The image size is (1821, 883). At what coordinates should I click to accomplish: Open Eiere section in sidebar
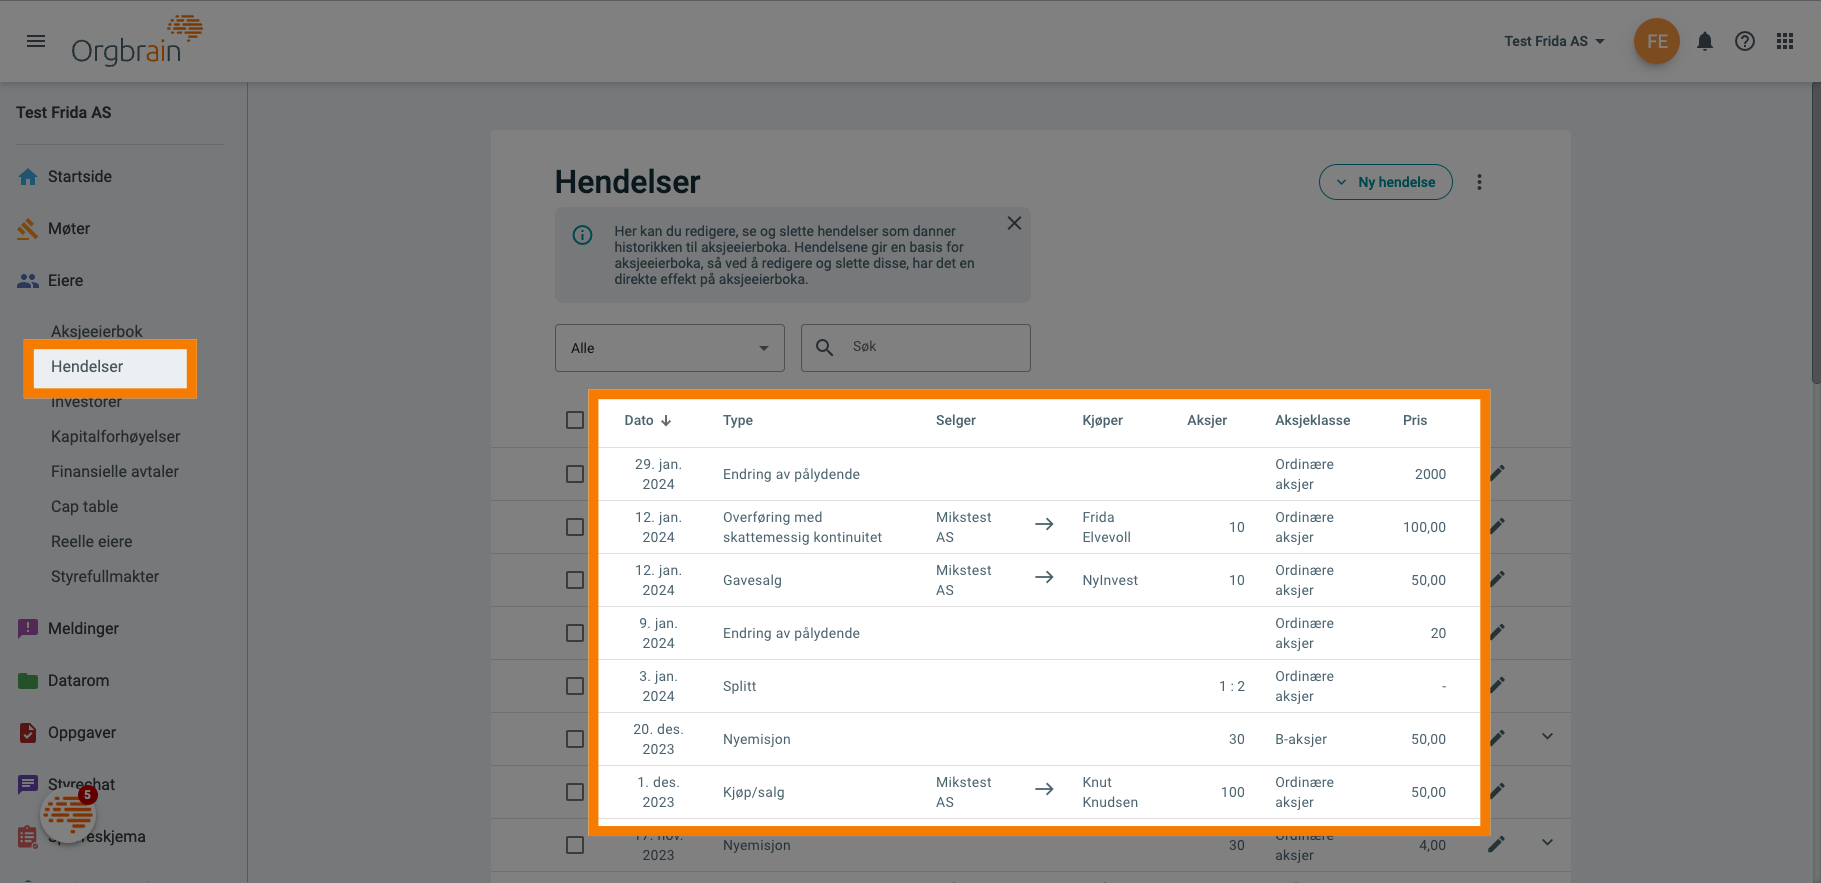click(x=65, y=281)
